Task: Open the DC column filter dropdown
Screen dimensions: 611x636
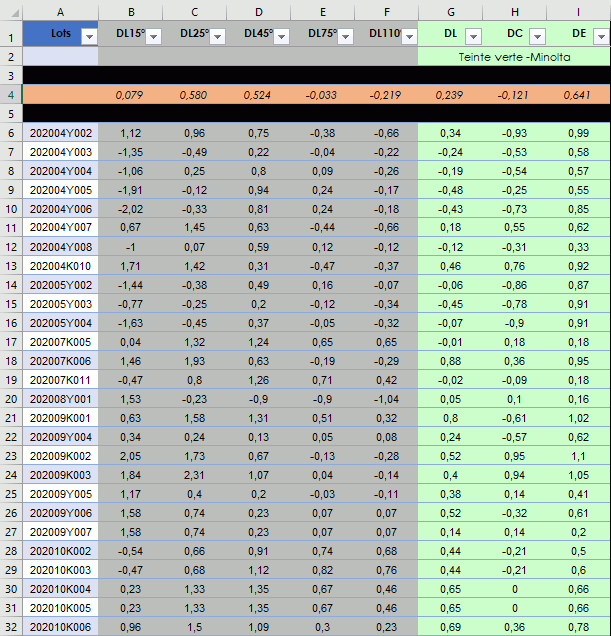Action: 536,36
